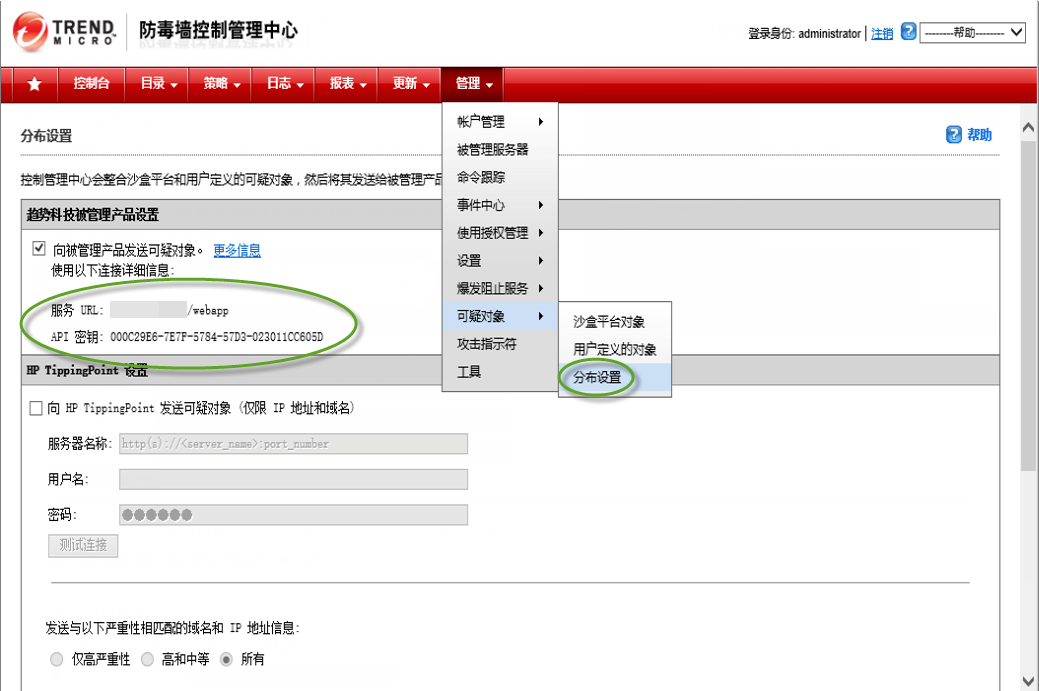1039x691 pixels.
Task: Click the 服务器名称 input field
Action: [293, 443]
